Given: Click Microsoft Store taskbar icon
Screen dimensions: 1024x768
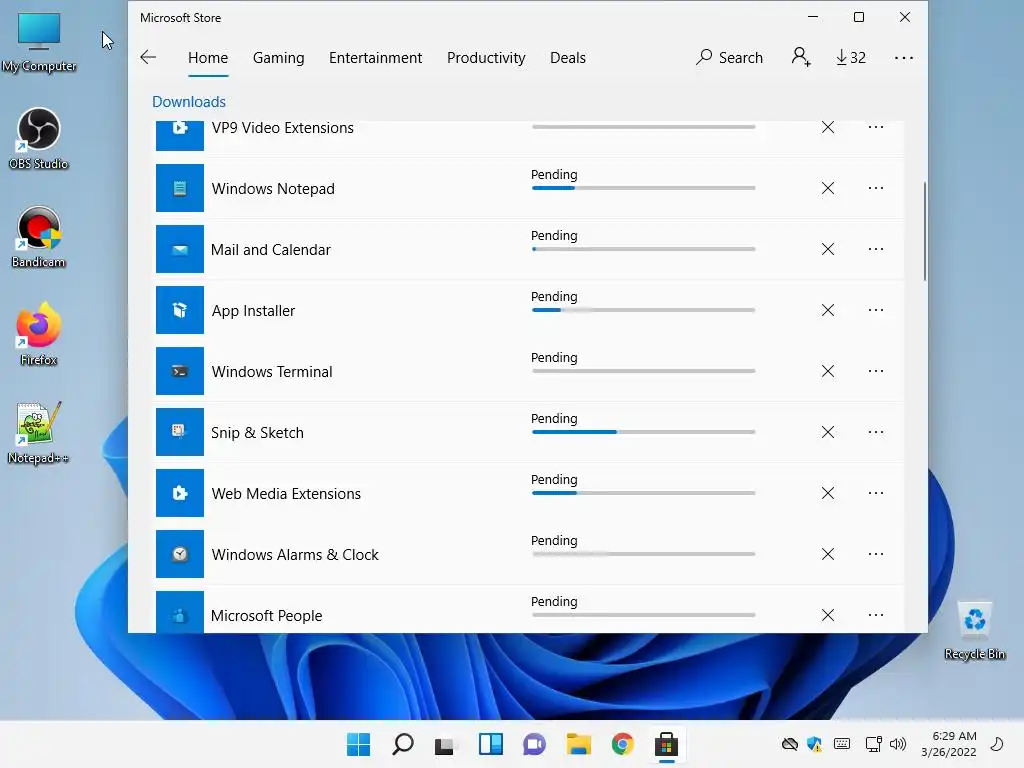Looking at the screenshot, I should click(x=666, y=744).
